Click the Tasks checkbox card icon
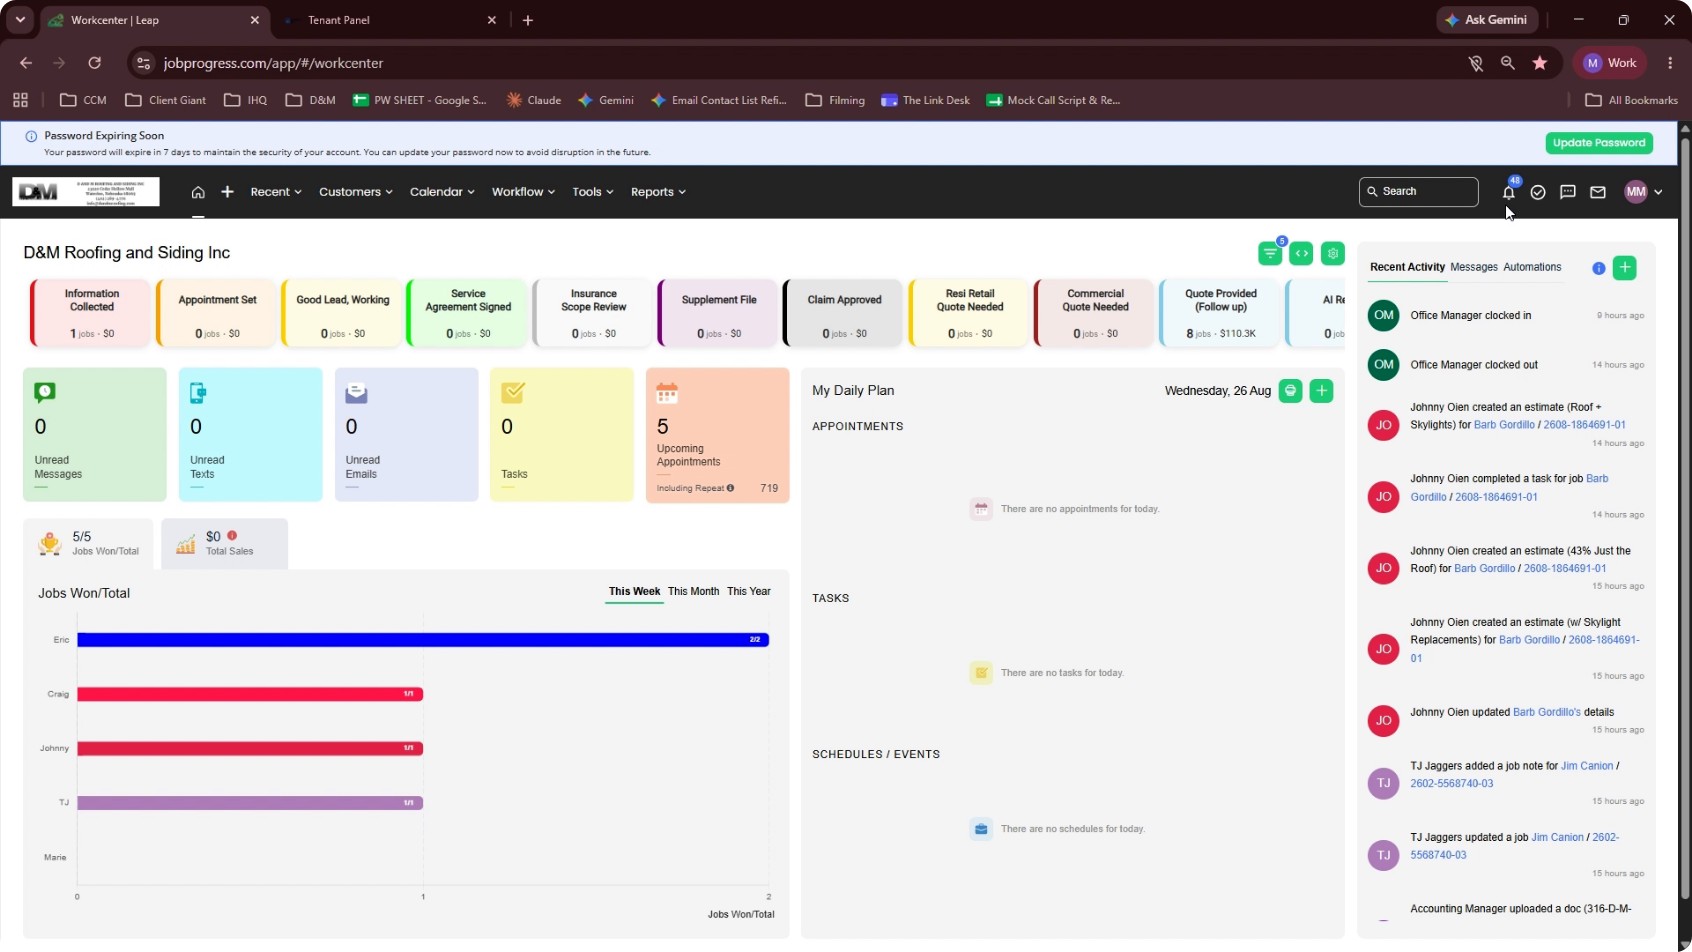Image resolution: width=1692 pixels, height=952 pixels. (513, 392)
